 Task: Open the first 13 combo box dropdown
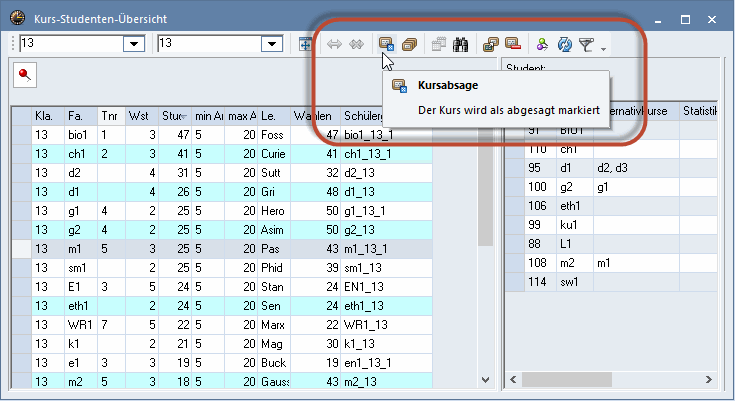[134, 44]
